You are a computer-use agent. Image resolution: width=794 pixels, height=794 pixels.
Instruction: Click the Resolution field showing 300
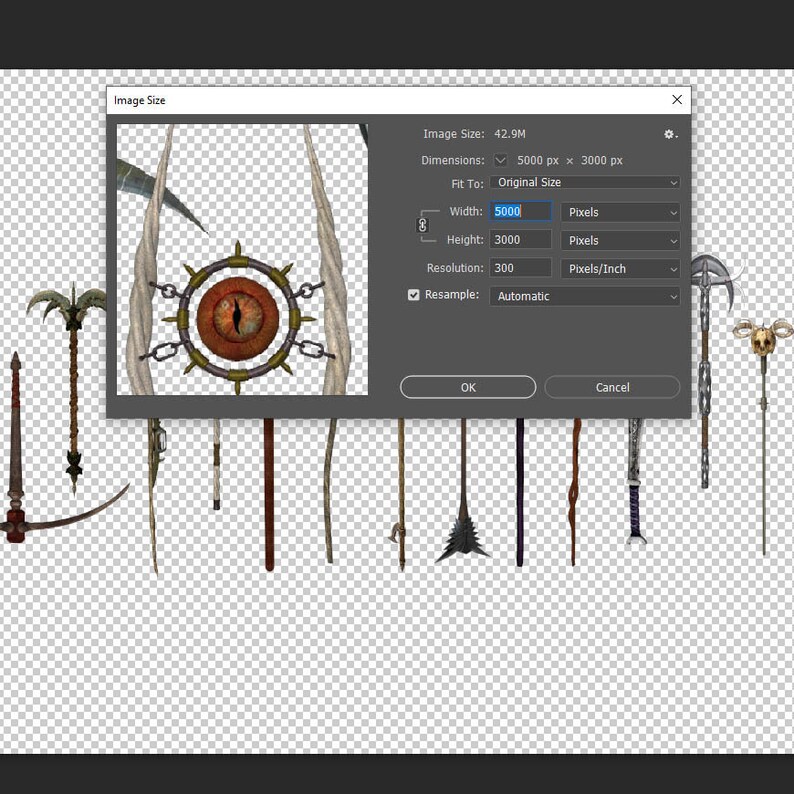click(x=521, y=268)
